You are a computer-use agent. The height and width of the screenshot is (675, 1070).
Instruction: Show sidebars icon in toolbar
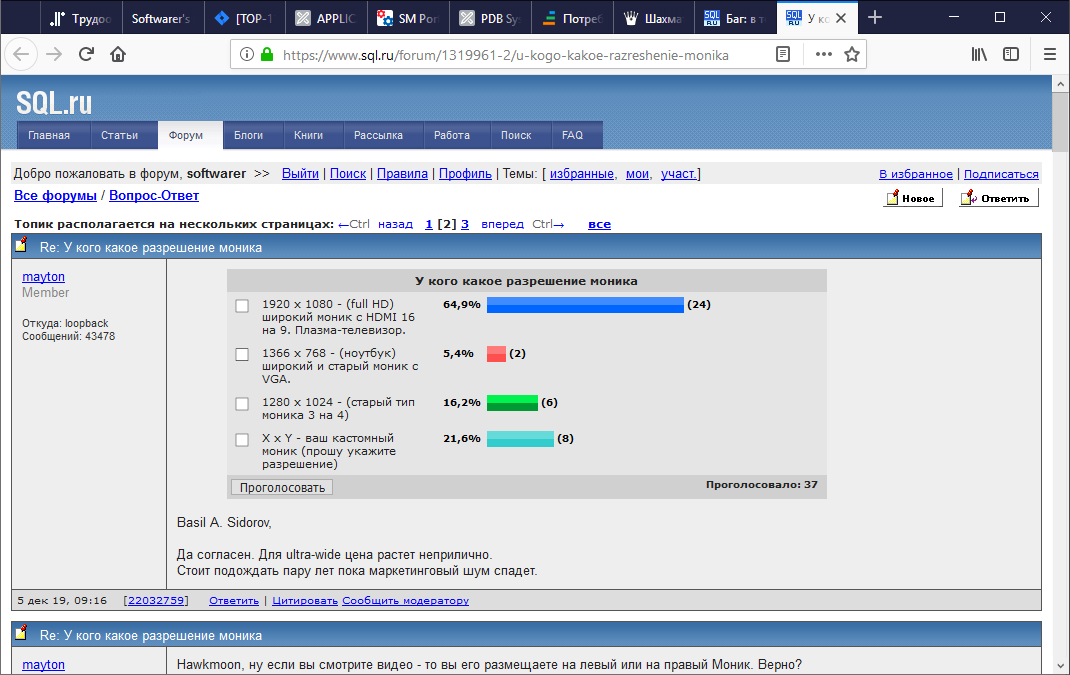(x=1011, y=54)
